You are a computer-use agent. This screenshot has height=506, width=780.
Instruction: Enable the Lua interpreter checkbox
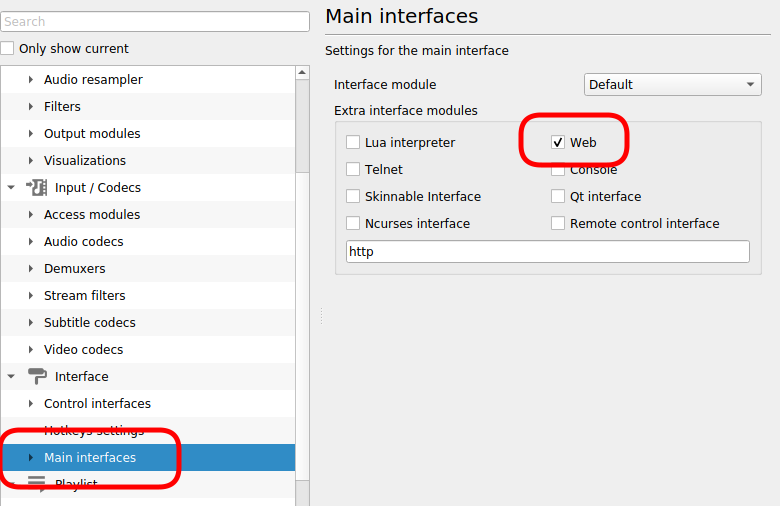pos(353,143)
